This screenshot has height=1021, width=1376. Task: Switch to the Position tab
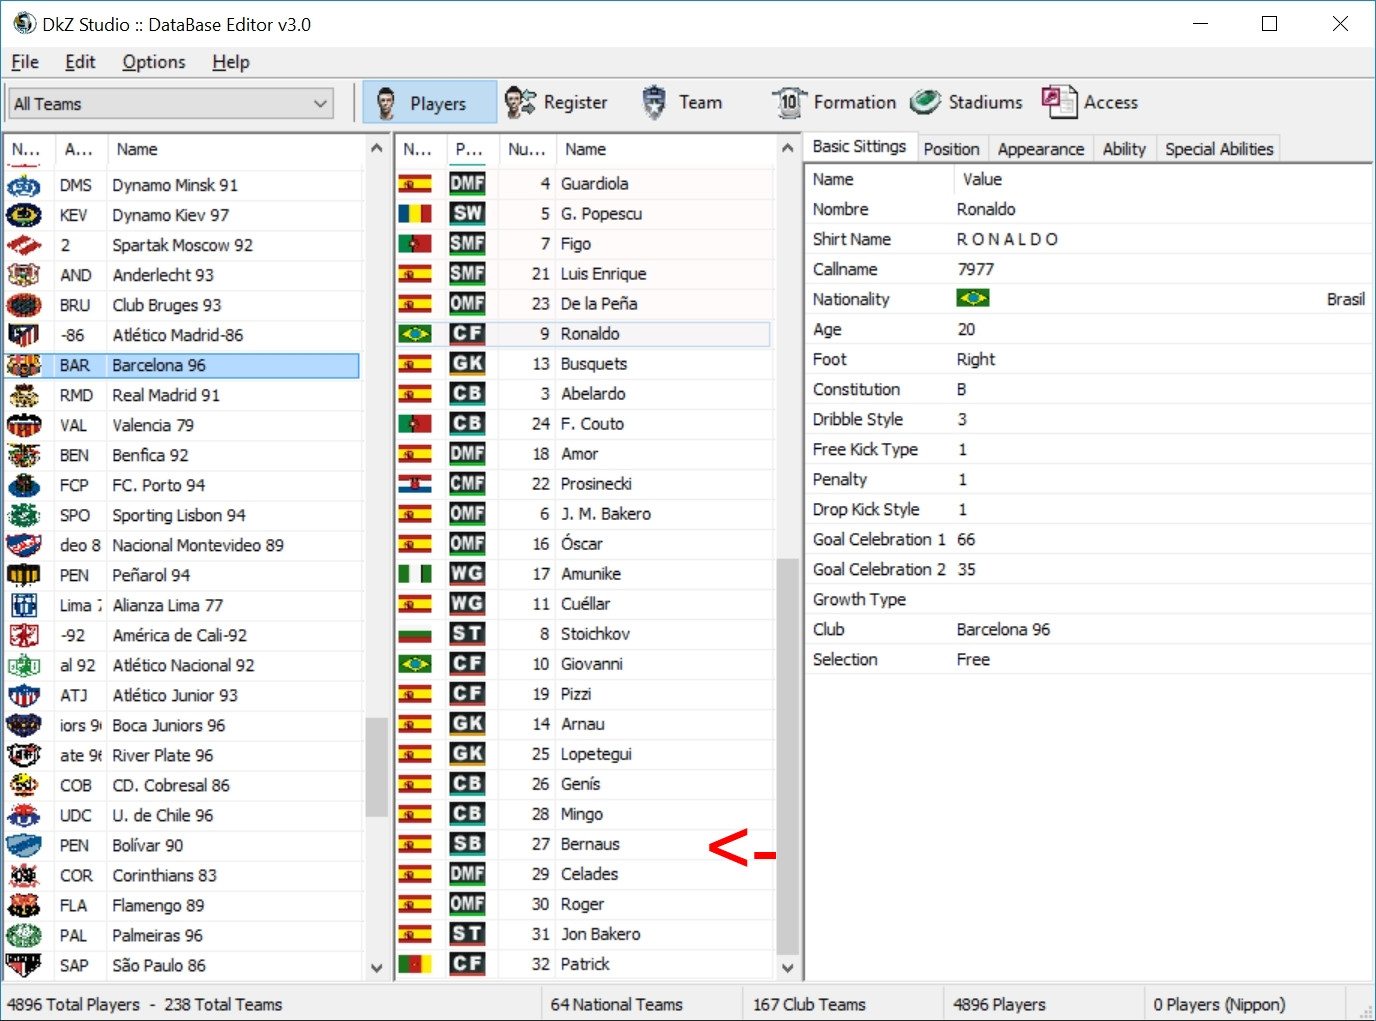tap(951, 149)
